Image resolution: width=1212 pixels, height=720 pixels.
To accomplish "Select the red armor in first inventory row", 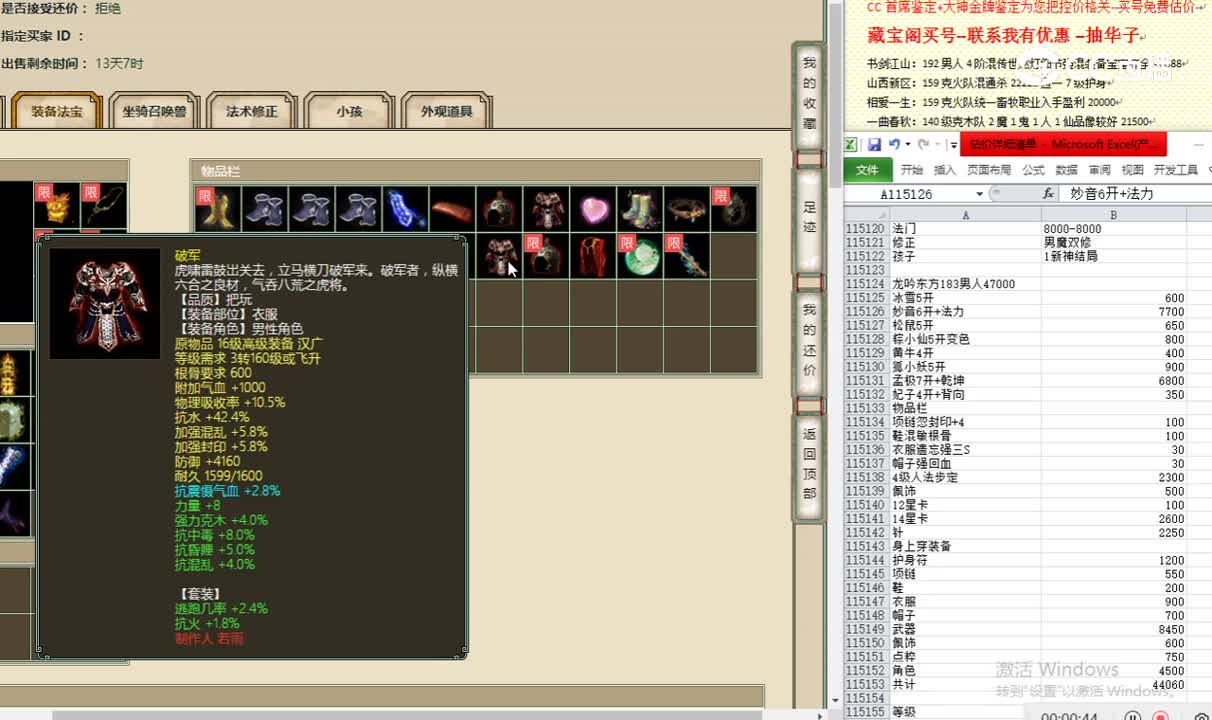I will [x=546, y=209].
